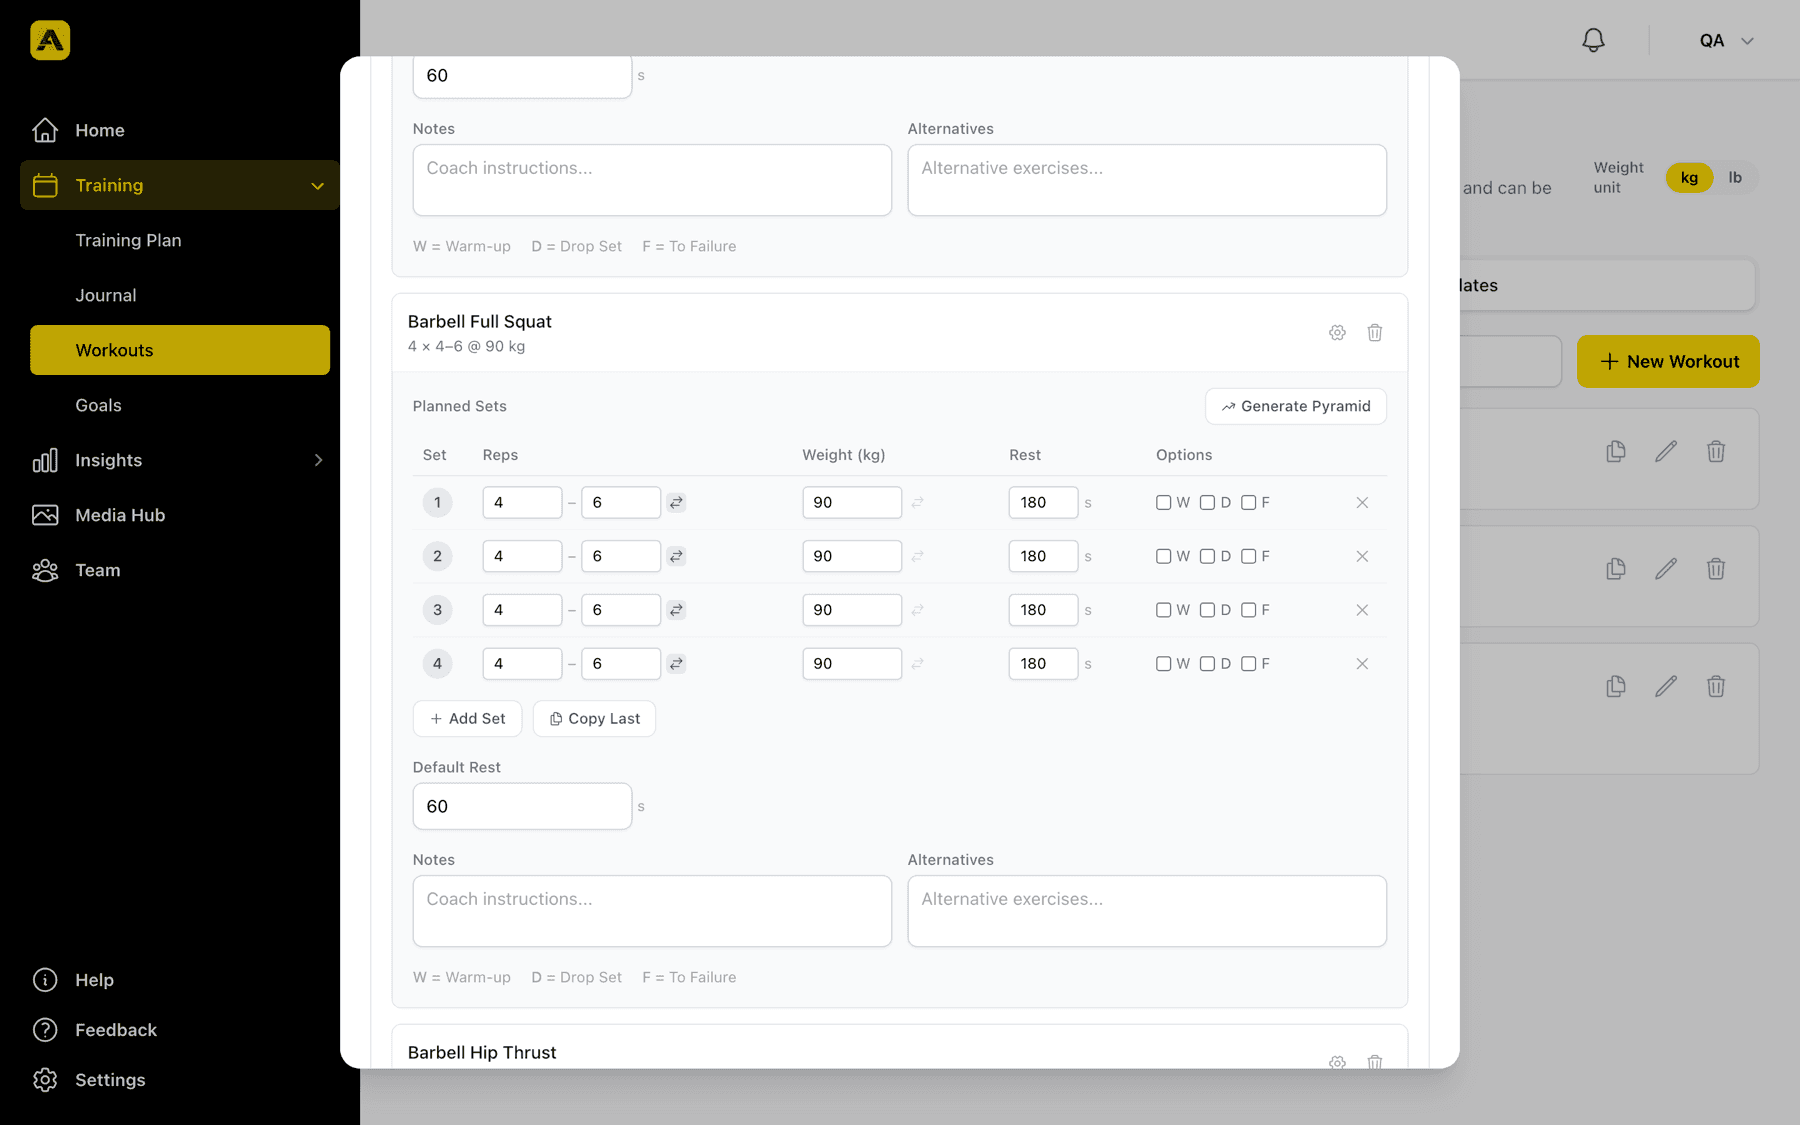Click Generate Pyramid button

tap(1295, 406)
